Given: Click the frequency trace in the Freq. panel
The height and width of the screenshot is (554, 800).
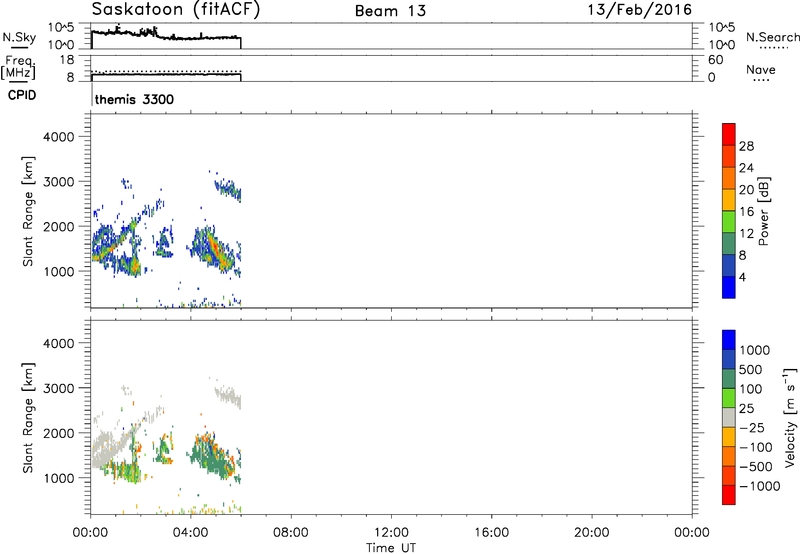Looking at the screenshot, I should click(x=166, y=74).
